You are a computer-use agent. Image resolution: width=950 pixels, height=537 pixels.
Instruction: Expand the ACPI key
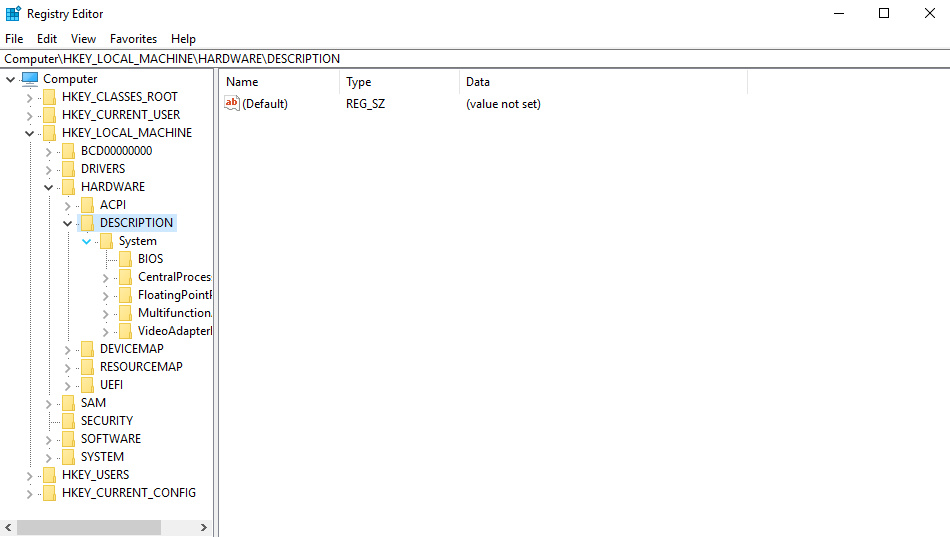click(67, 206)
